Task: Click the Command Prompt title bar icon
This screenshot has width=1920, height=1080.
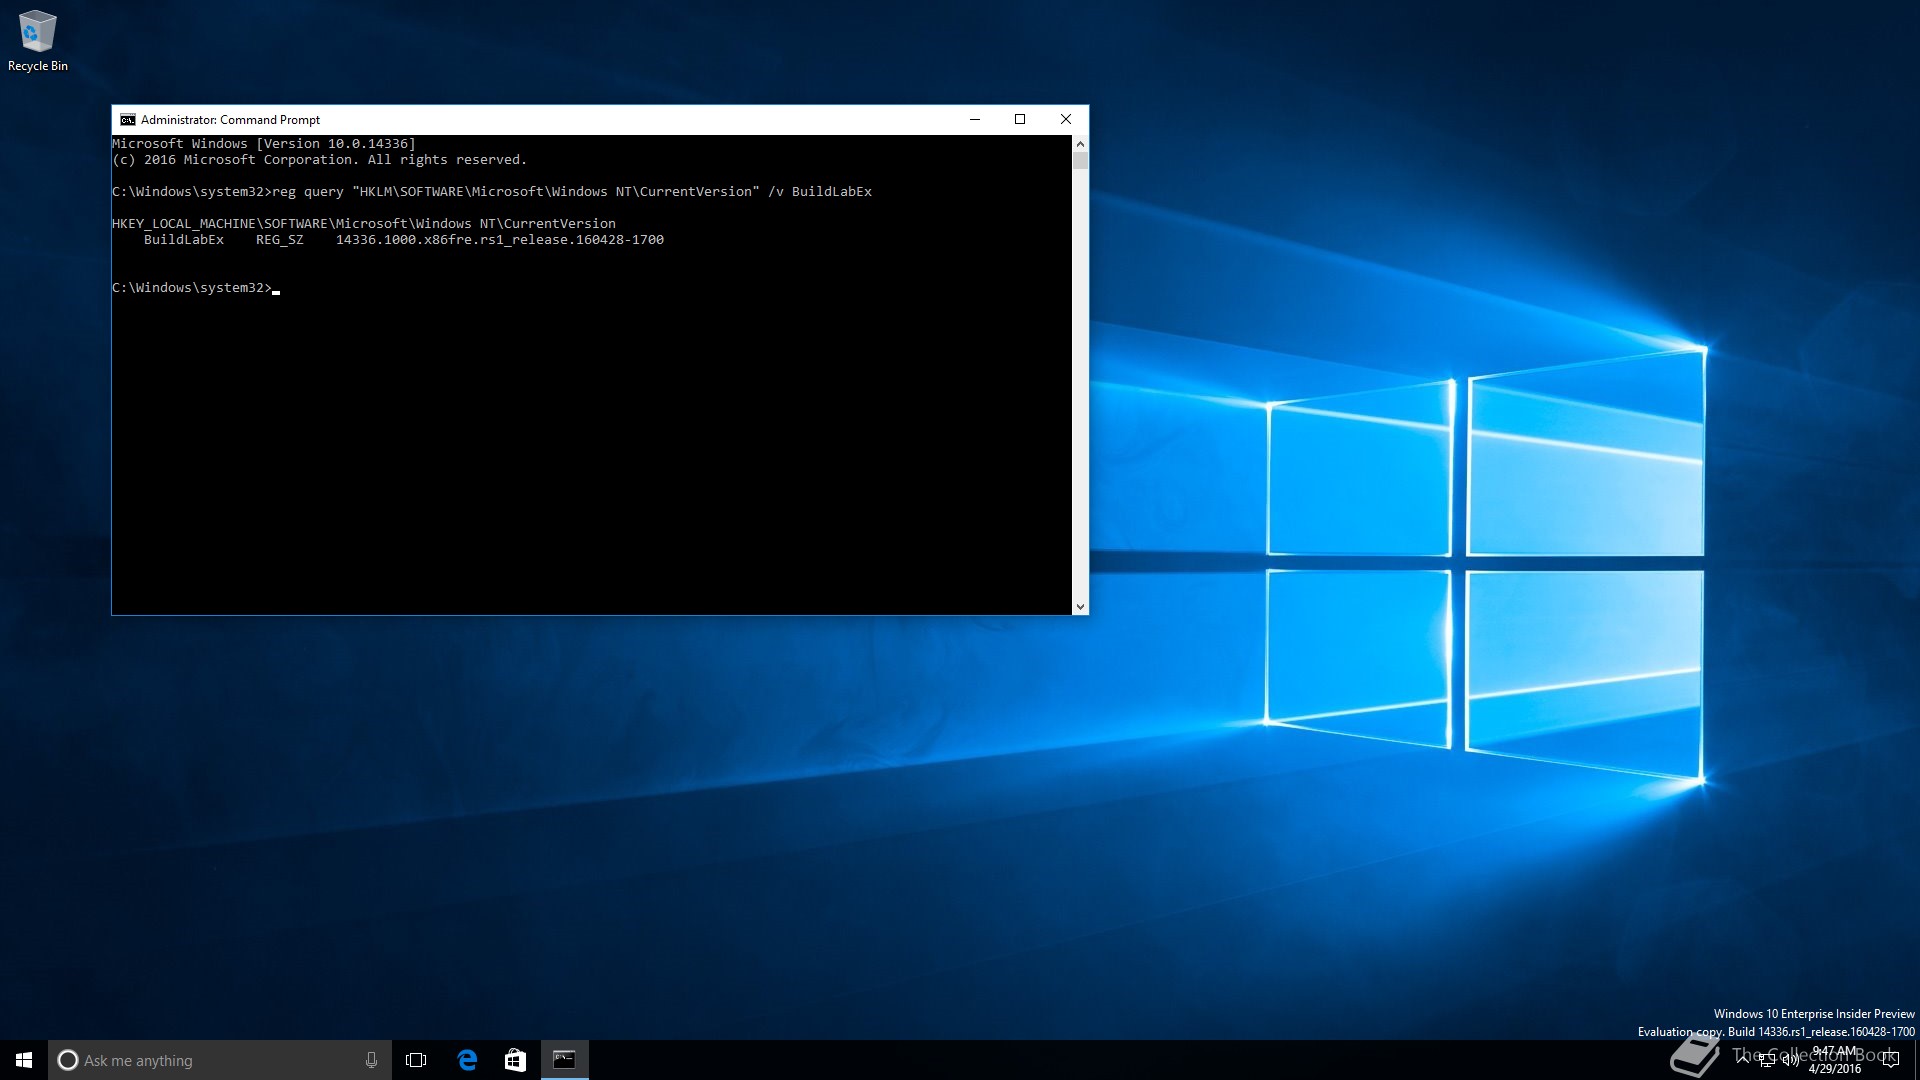Action: point(128,120)
